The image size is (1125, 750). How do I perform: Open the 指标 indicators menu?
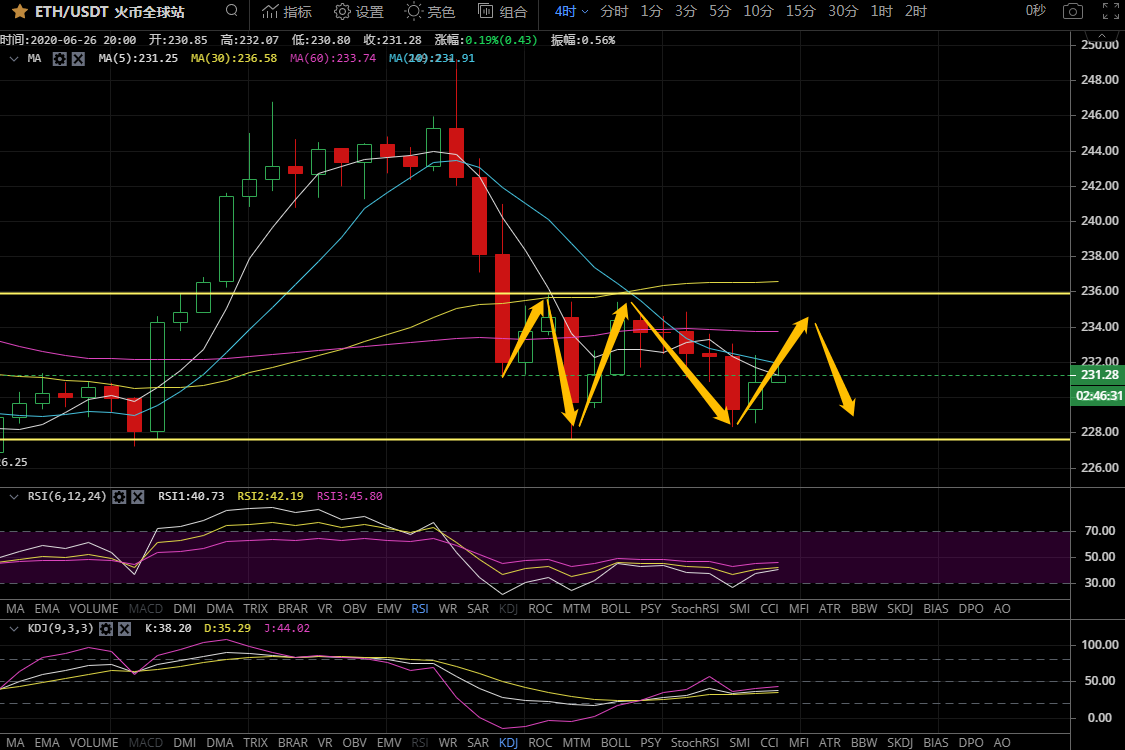pos(286,12)
